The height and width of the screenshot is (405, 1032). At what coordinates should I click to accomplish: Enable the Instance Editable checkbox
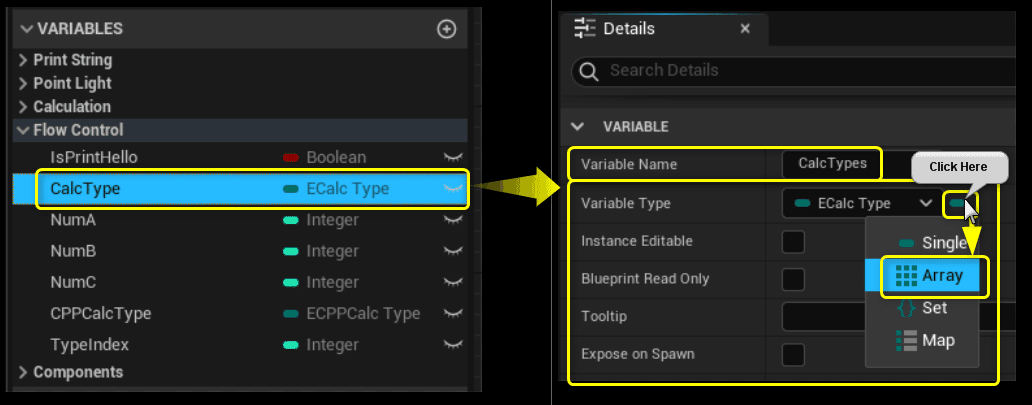(x=793, y=241)
